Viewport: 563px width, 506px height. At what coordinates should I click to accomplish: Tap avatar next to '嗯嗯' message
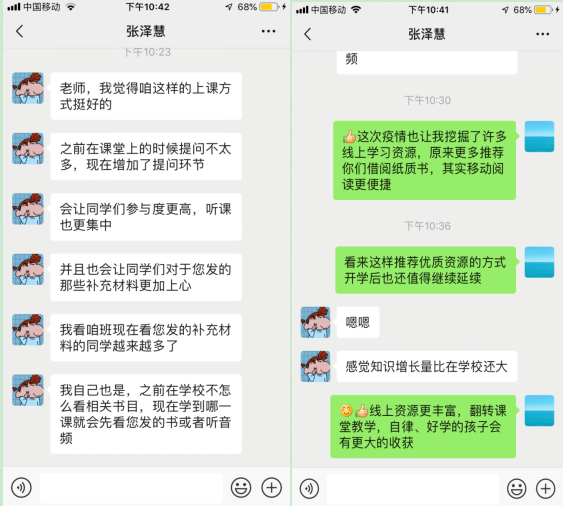click(x=315, y=322)
